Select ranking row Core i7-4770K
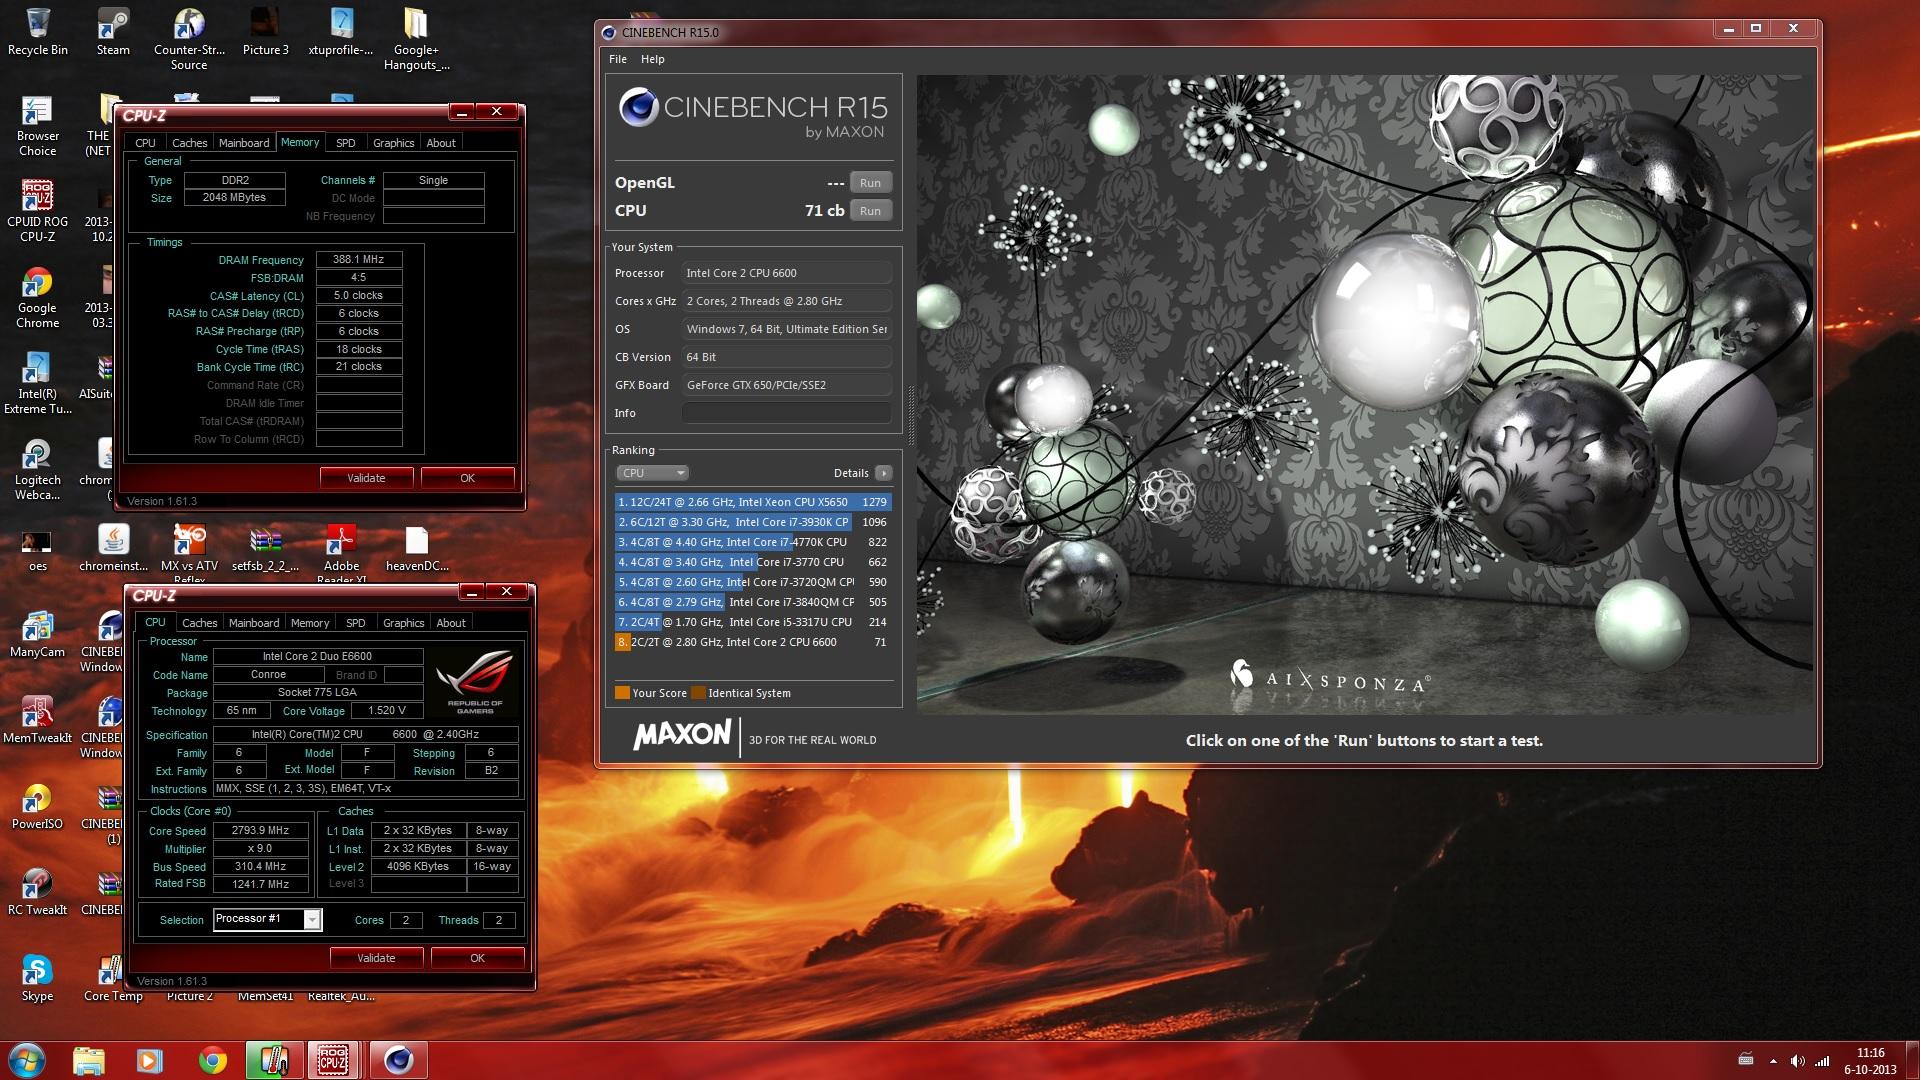Screen dimensions: 1920x1080 752,542
